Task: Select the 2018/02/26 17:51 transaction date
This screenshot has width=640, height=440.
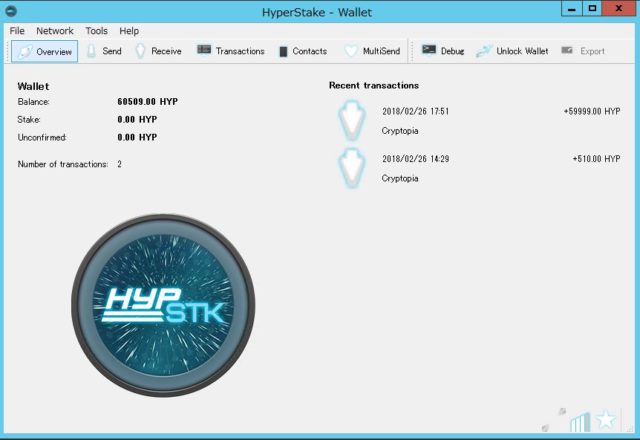Action: click(x=416, y=111)
